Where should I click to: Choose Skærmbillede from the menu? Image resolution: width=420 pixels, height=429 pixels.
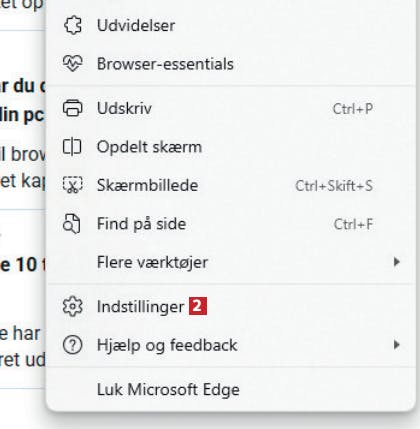[231, 185]
